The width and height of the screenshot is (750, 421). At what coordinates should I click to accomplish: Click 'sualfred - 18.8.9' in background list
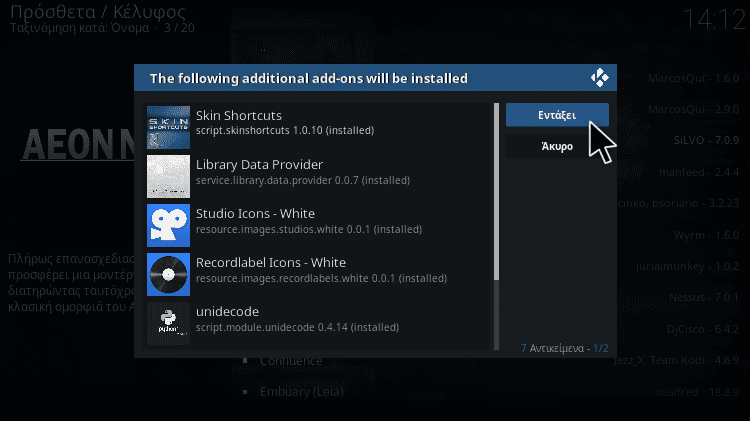(x=697, y=392)
